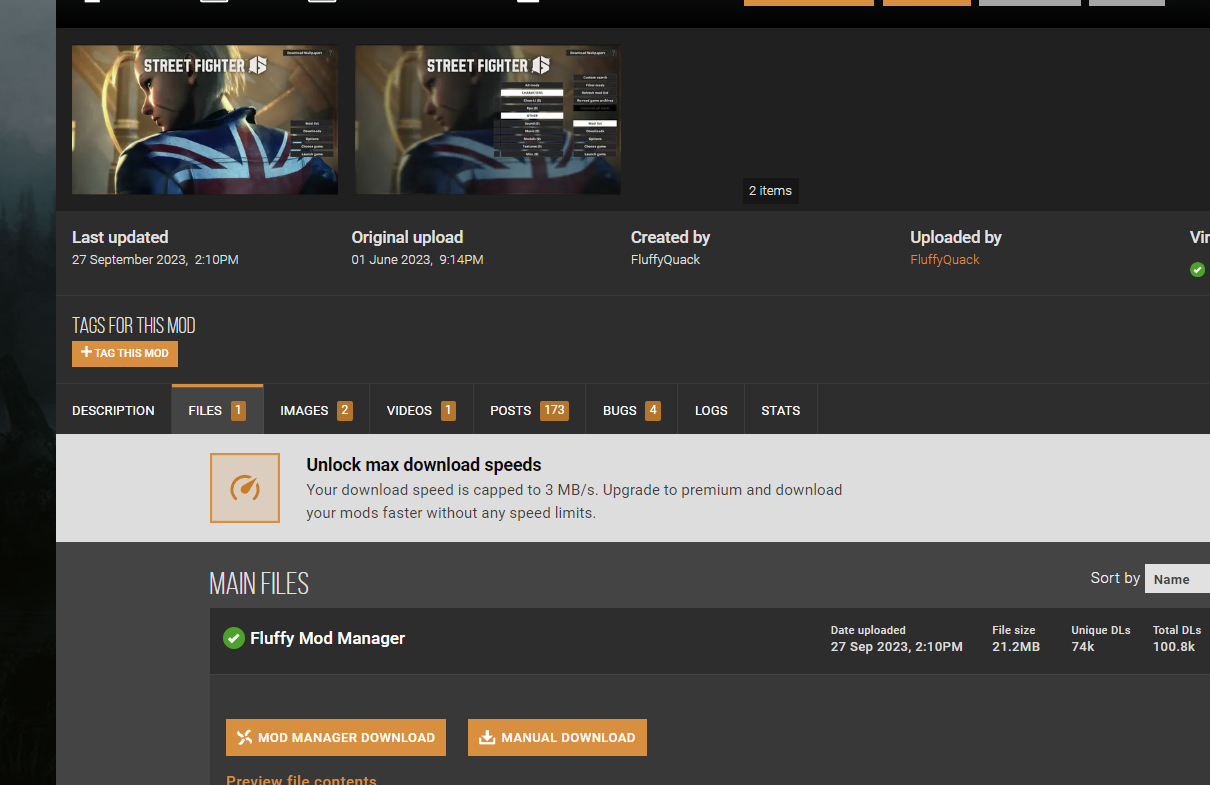Click Tag This Mod button
The height and width of the screenshot is (785, 1210).
[x=125, y=353]
